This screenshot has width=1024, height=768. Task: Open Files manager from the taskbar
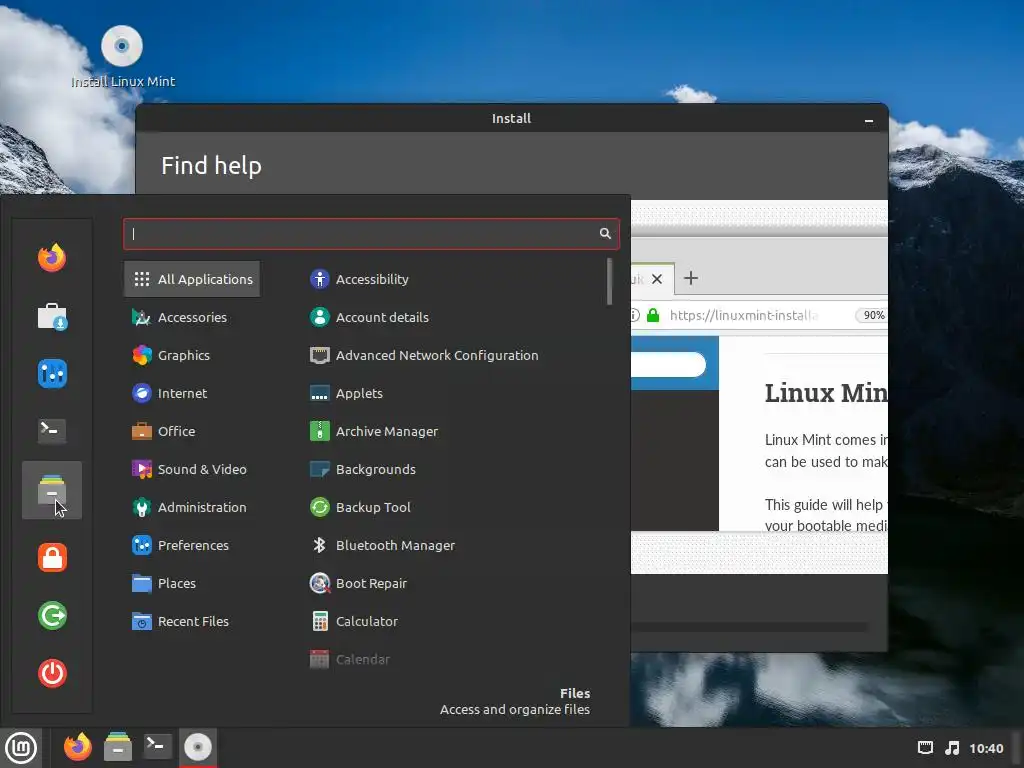pyautogui.click(x=118, y=747)
